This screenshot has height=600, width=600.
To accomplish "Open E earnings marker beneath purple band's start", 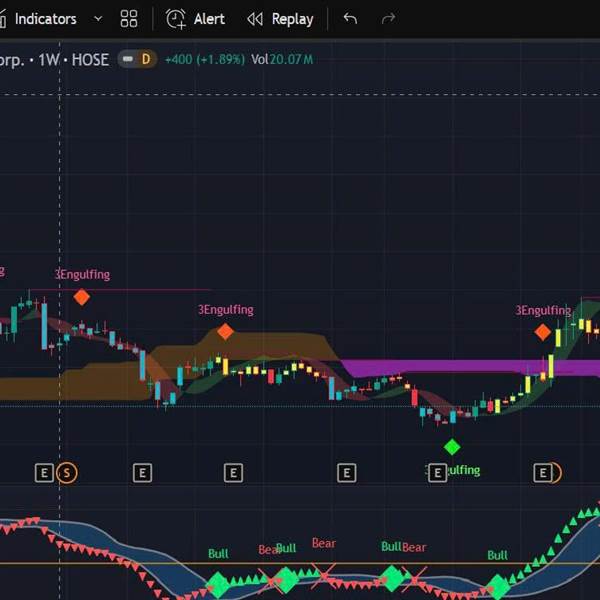I will 347,473.
